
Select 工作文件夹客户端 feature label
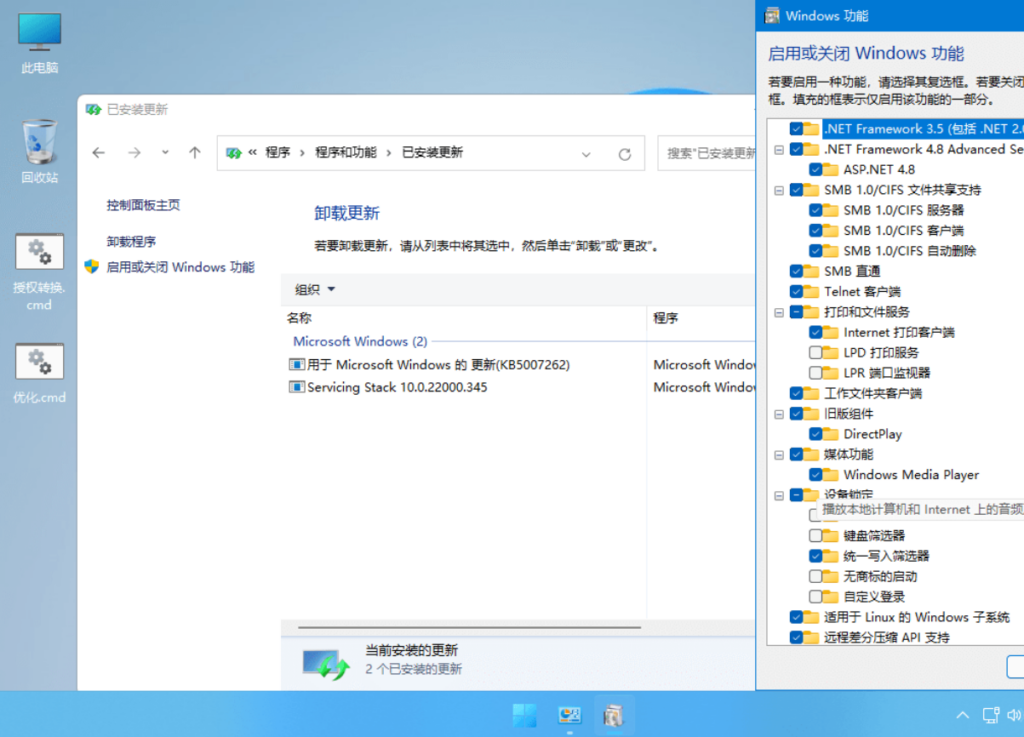(x=872, y=393)
